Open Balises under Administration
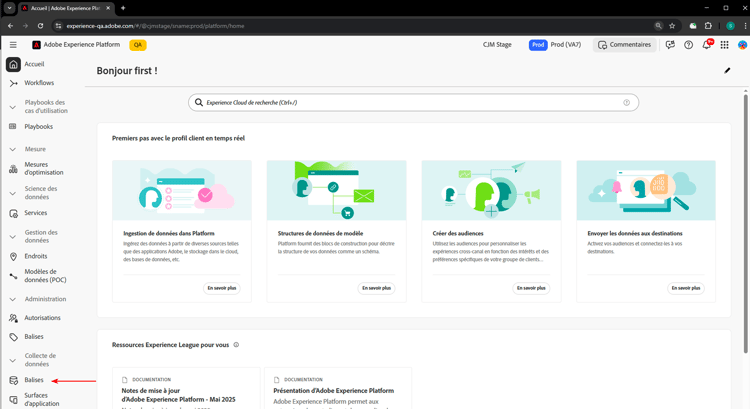 (x=34, y=337)
